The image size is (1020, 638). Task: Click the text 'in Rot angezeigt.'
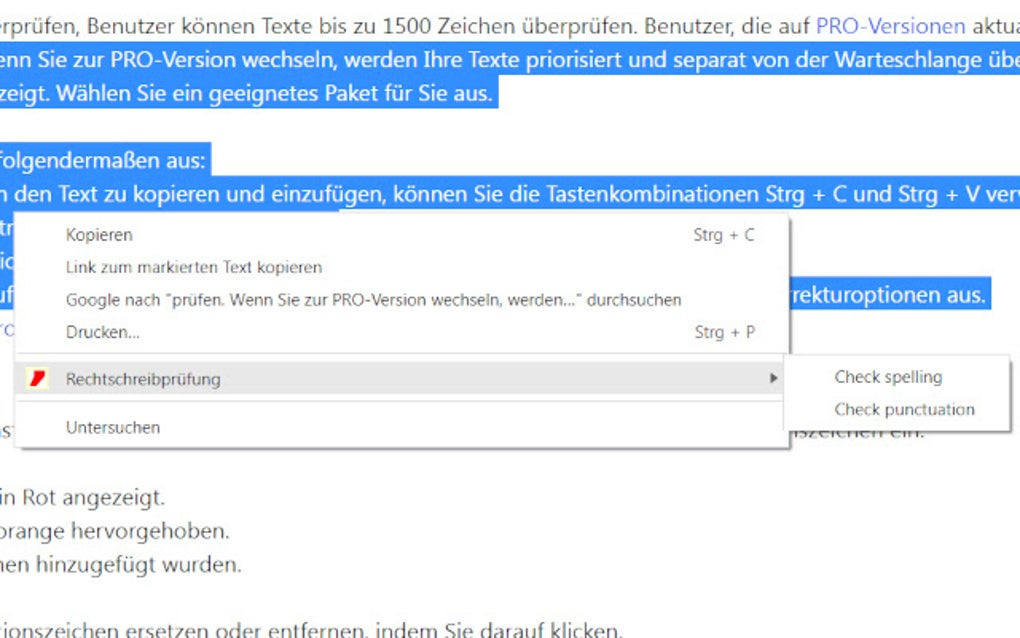click(82, 497)
